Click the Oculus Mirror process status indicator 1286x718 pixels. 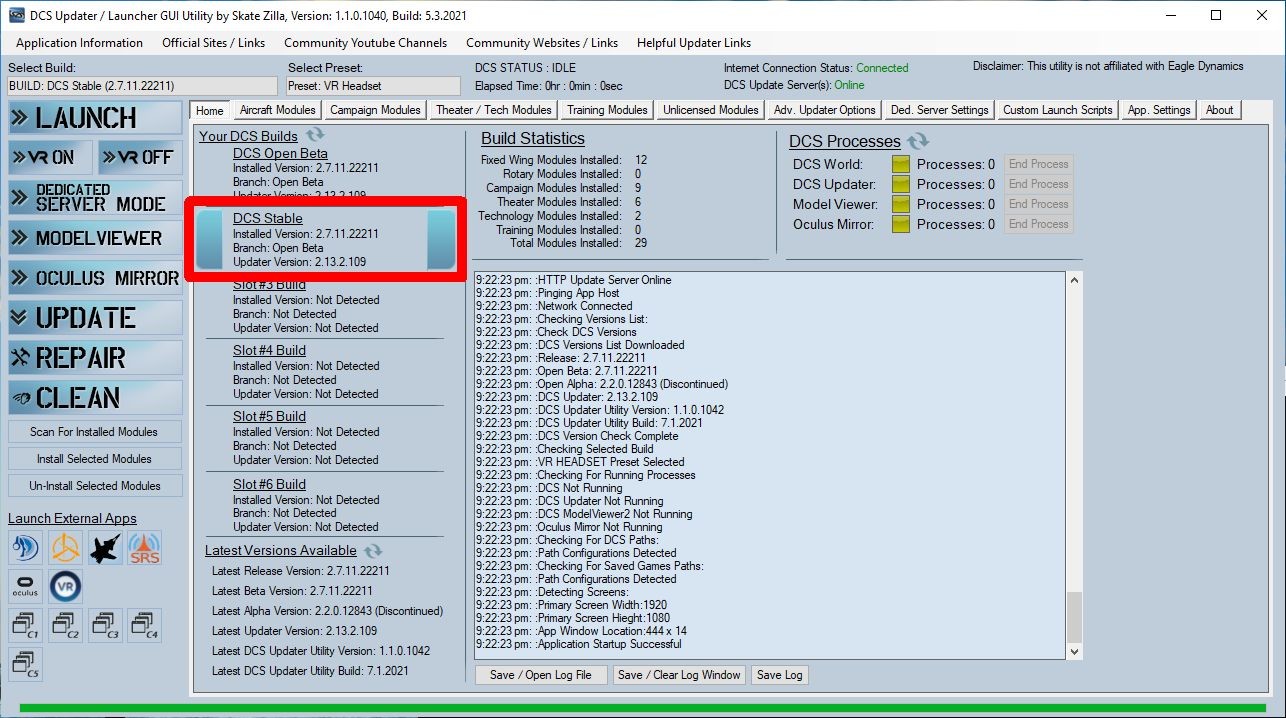[x=901, y=224]
